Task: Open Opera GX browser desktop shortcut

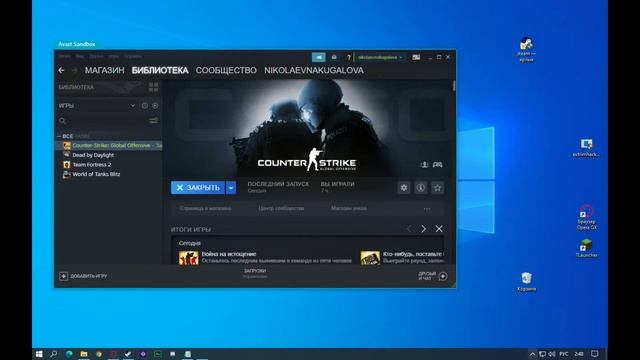Action: 587,218
